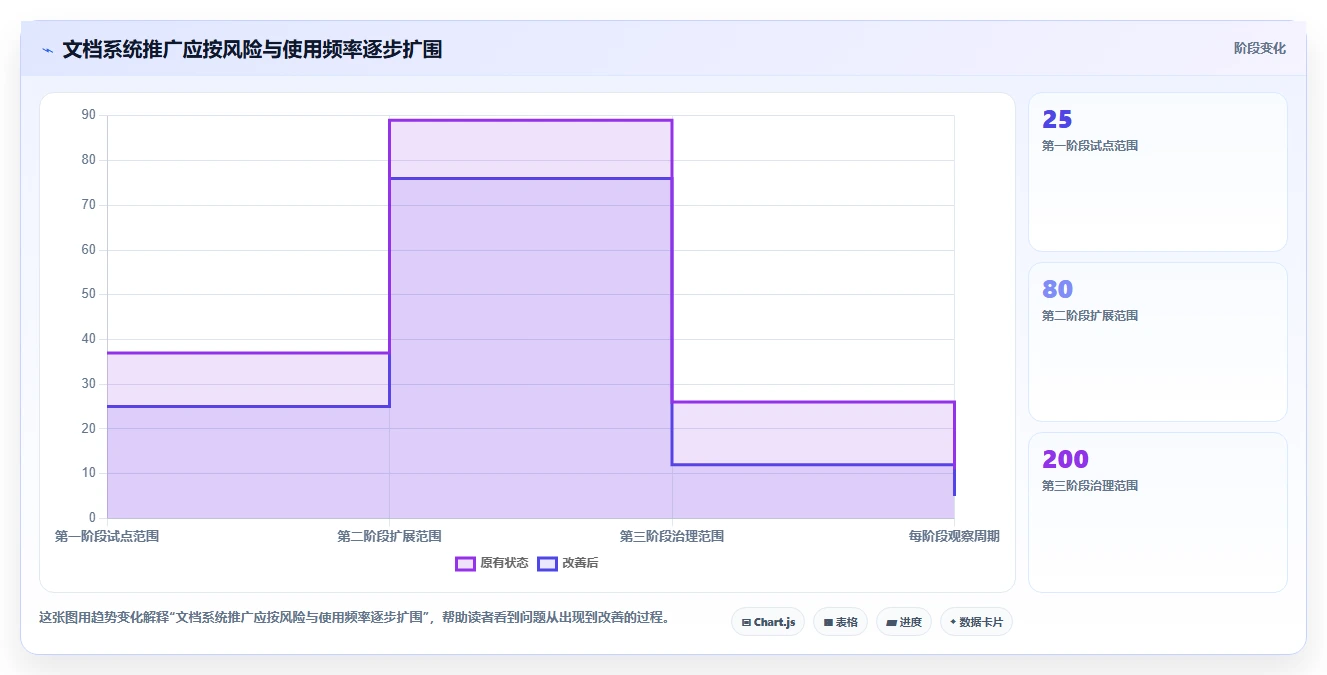
Task: Click the 每阶段观察周期 x-axis label
Action: [954, 536]
